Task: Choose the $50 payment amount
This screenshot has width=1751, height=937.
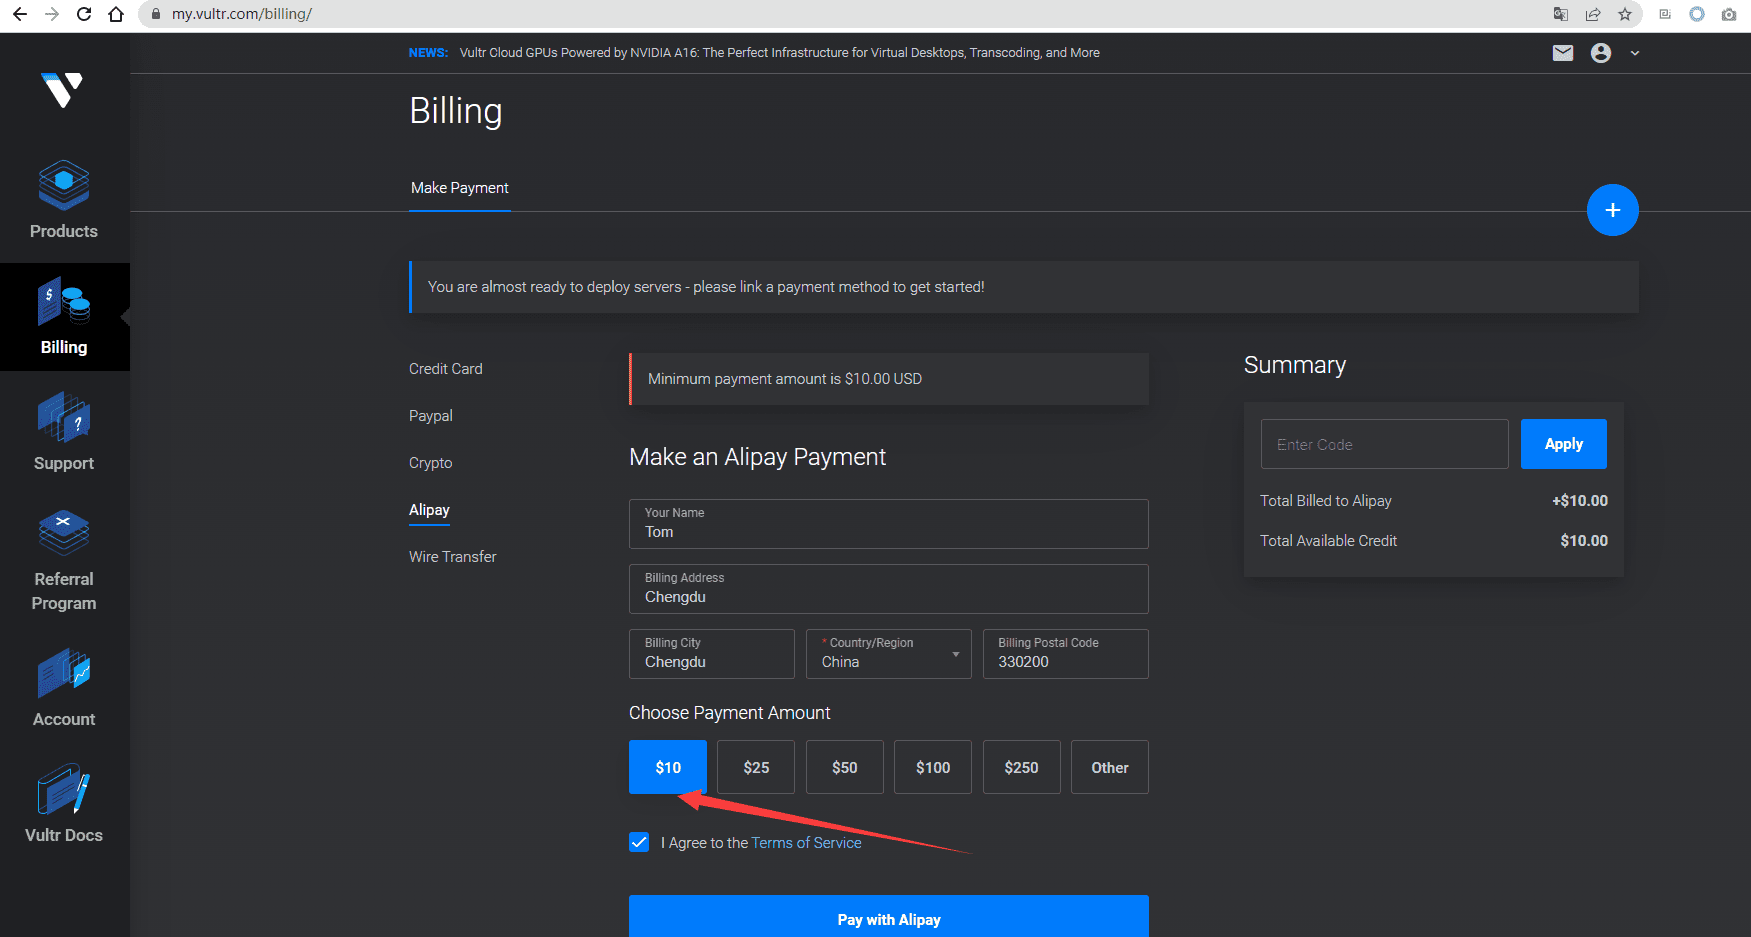Action: (845, 767)
